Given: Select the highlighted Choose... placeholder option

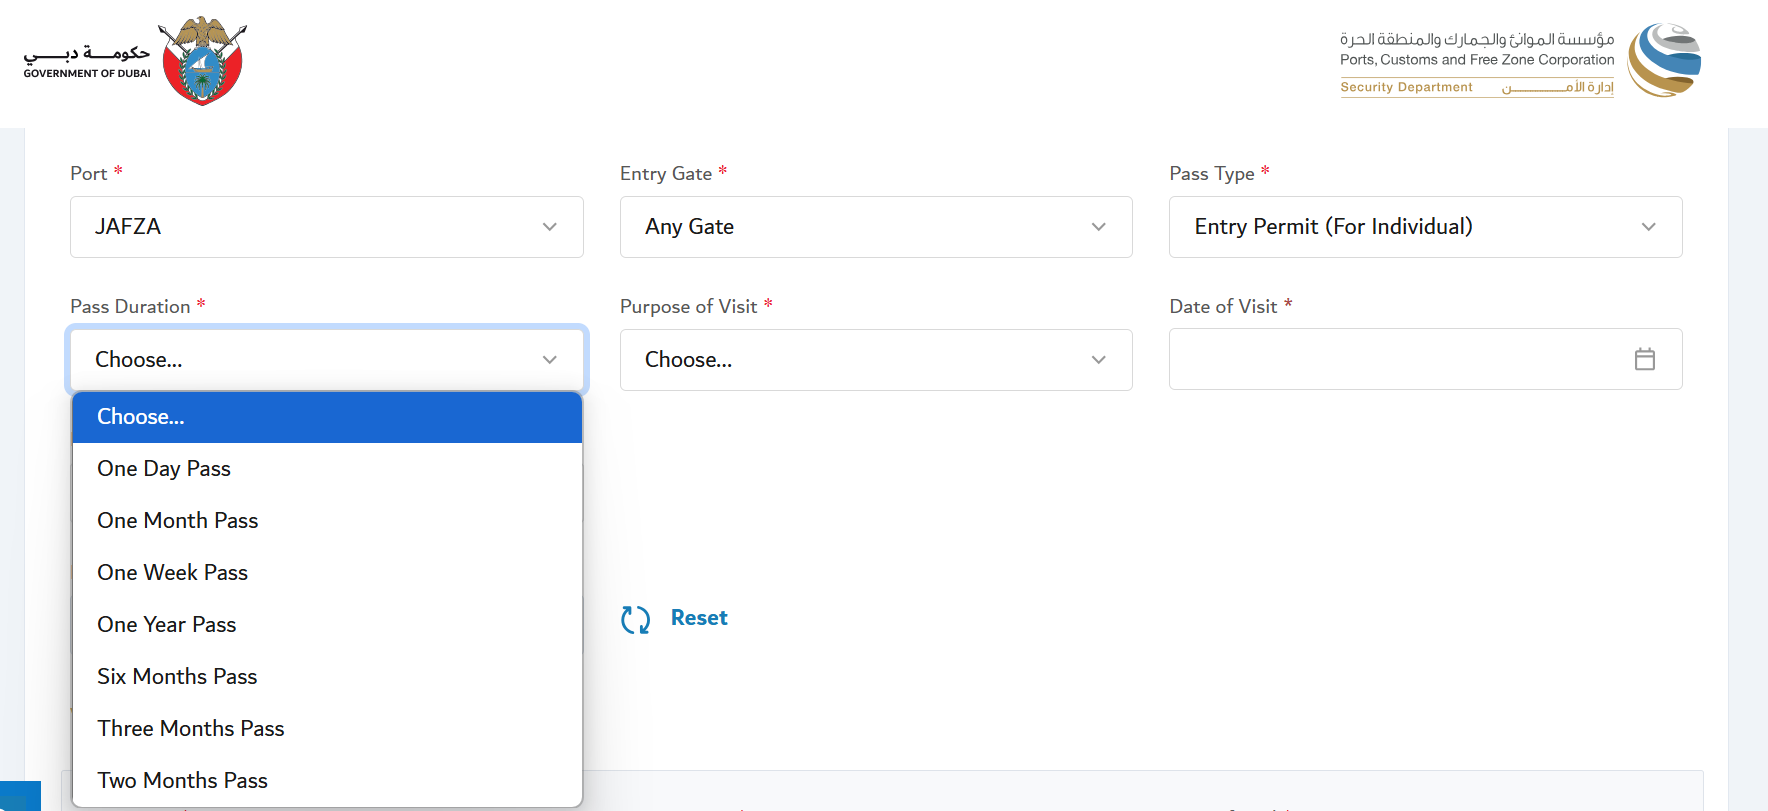Looking at the screenshot, I should click(x=141, y=417).
